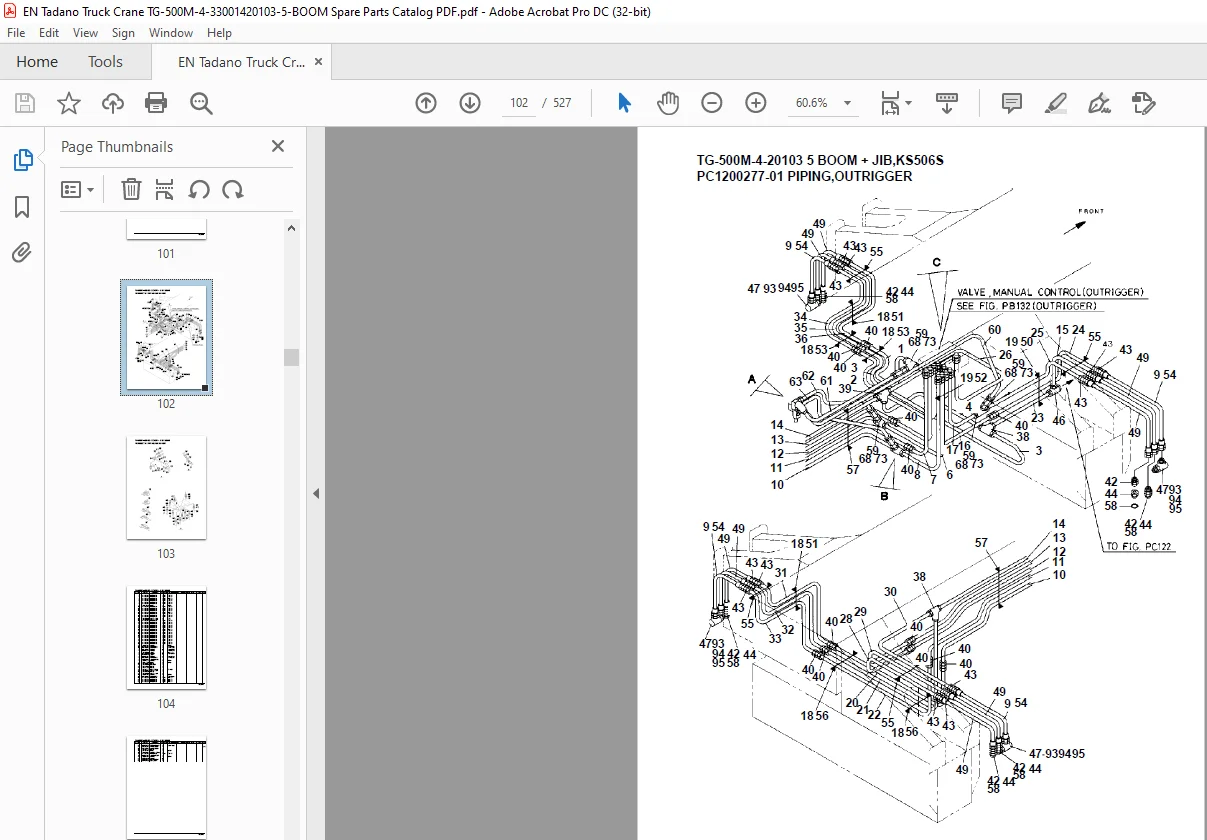Open the Bookmarks sidebar panel
Screen dimensions: 1207x840
(x=22, y=207)
